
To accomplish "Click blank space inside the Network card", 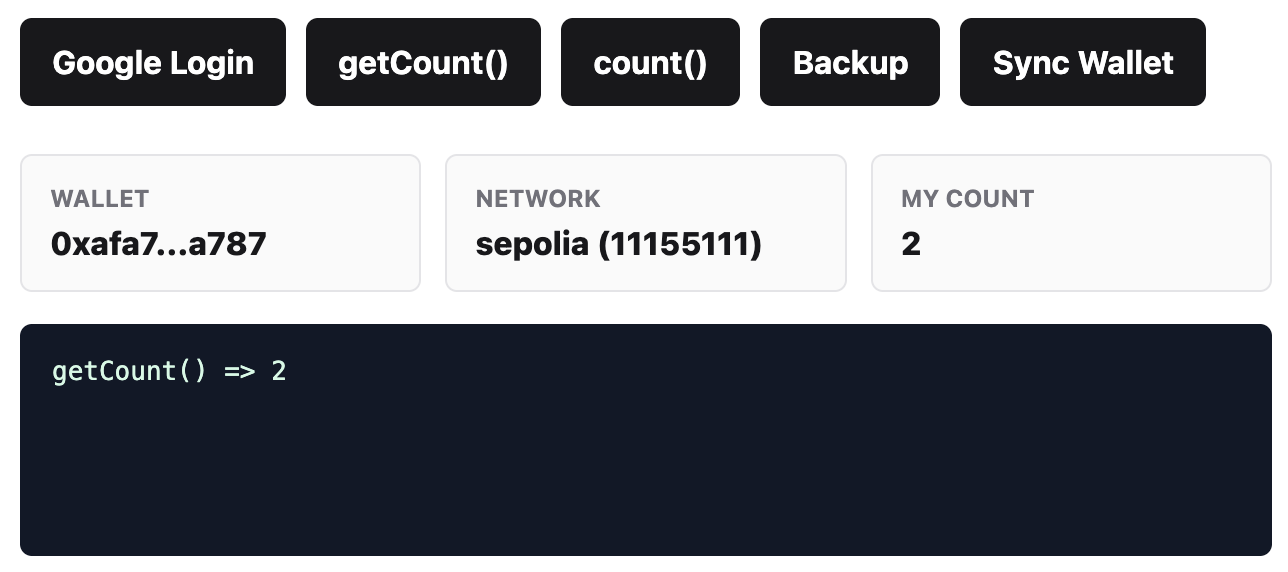I will click(x=800, y=200).
